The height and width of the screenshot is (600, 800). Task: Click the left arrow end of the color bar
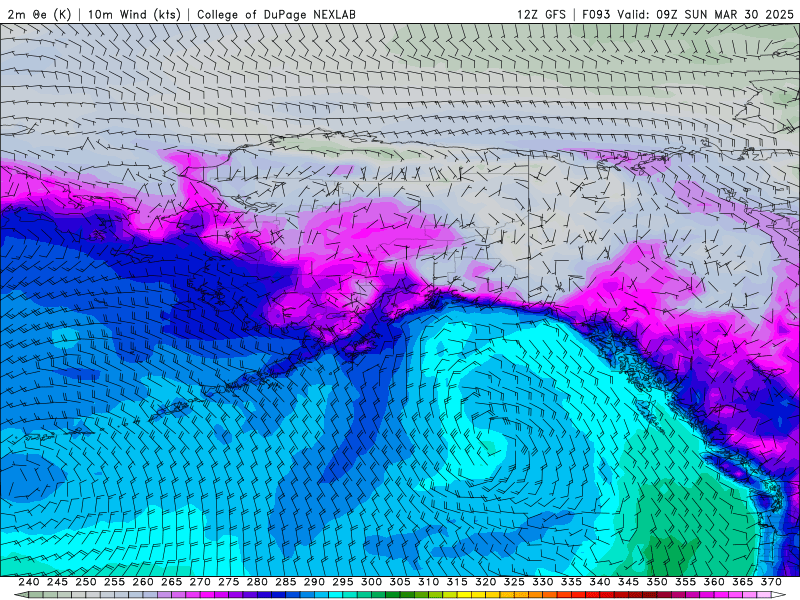[x=21, y=595]
